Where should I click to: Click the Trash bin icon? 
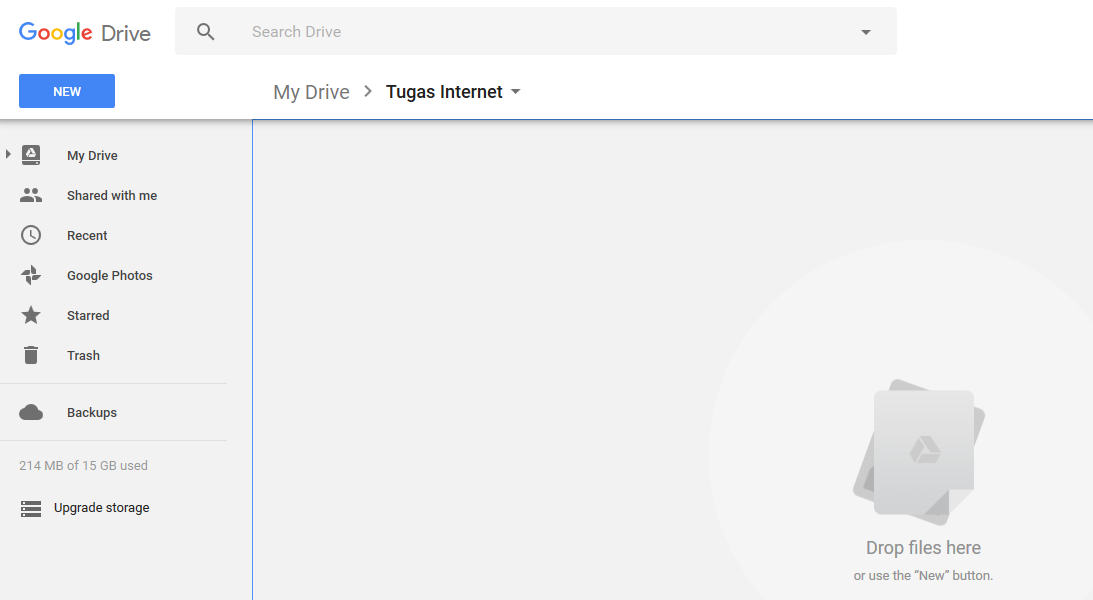(x=31, y=355)
